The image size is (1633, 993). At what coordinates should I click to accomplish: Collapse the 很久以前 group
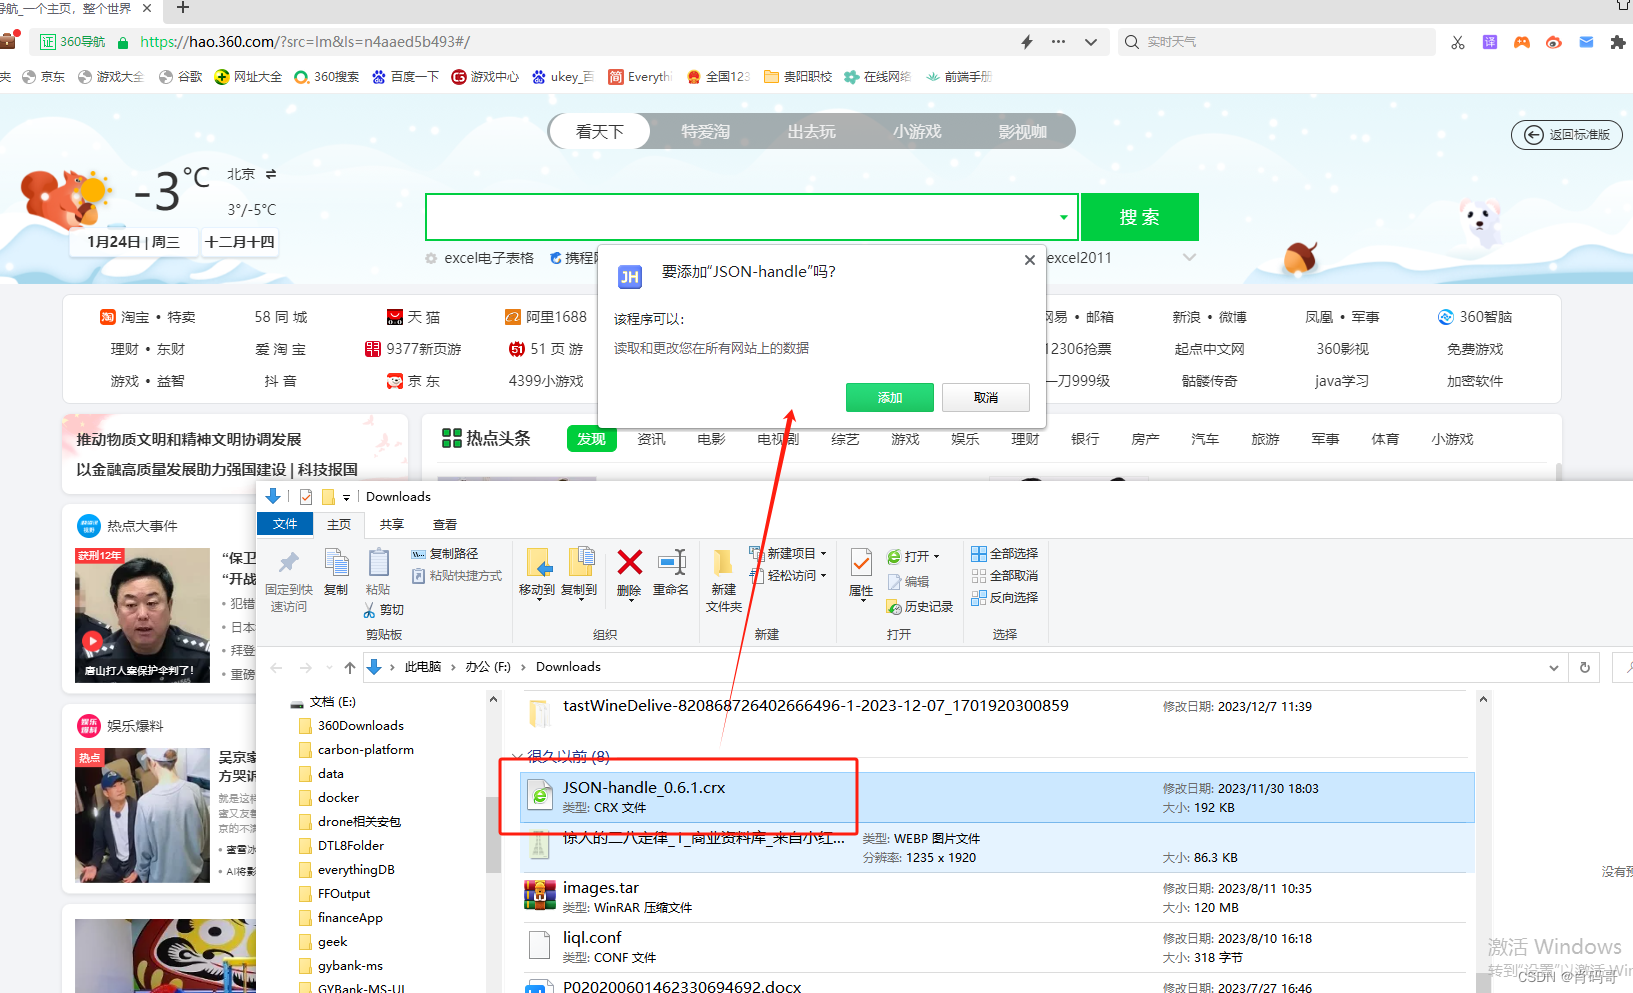click(517, 756)
